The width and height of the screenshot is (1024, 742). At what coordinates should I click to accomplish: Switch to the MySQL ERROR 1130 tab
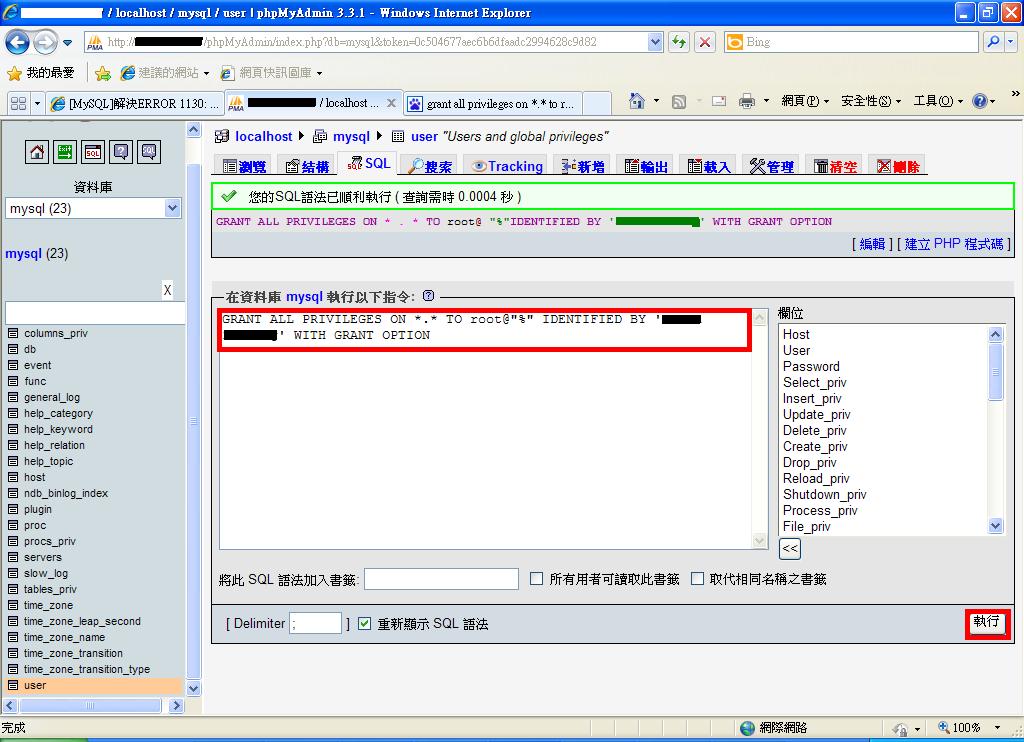coord(136,103)
